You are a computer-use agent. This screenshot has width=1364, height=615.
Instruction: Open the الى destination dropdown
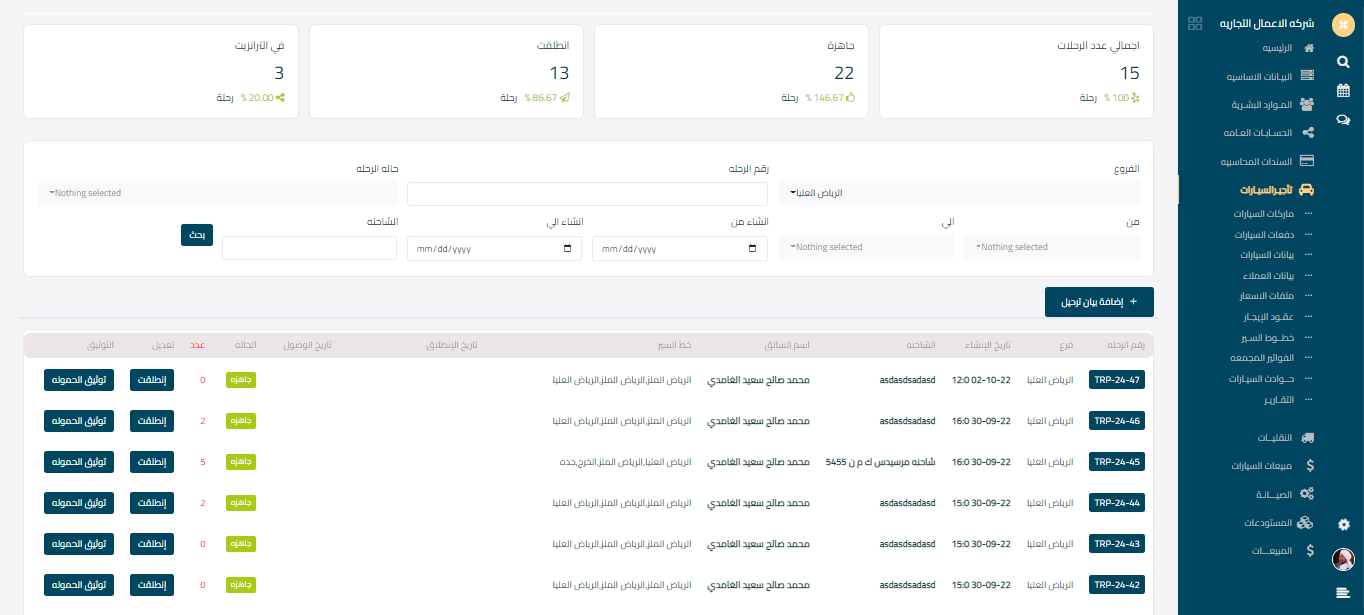[866, 247]
